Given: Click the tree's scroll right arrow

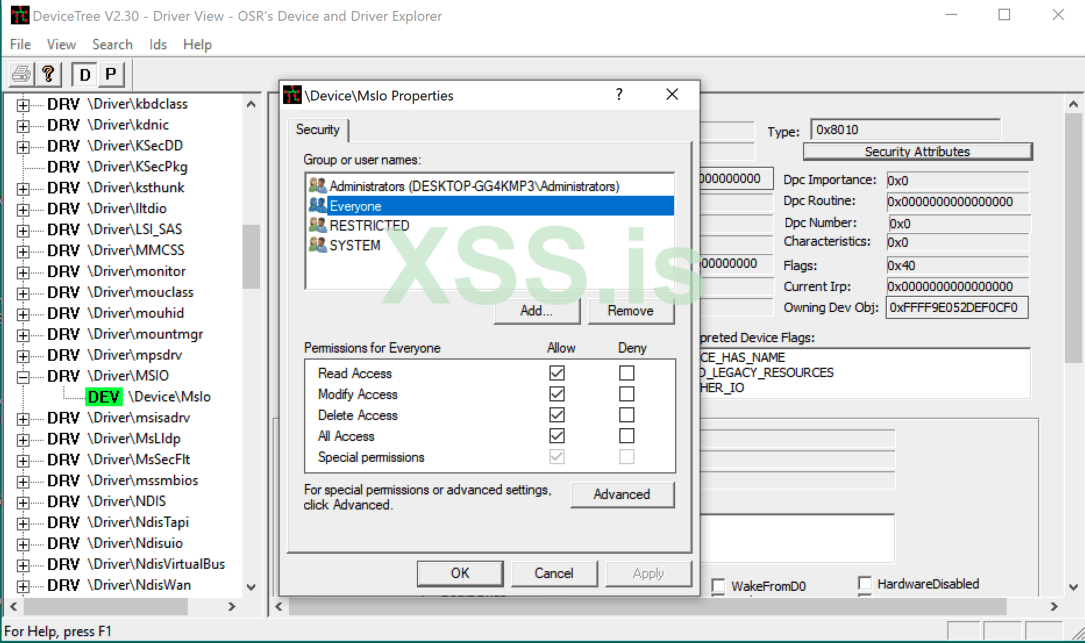Looking at the screenshot, I should pos(232,606).
